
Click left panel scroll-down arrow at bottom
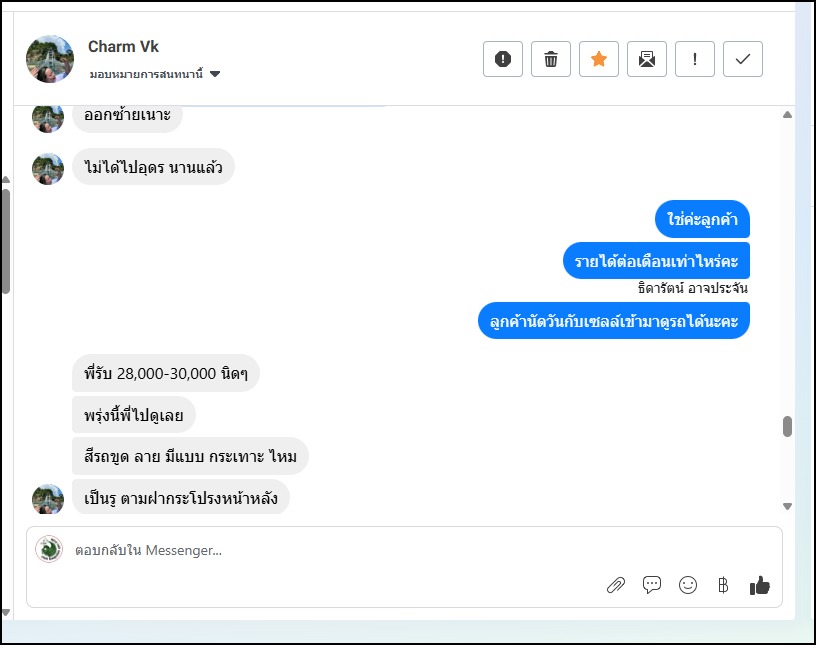[x=6, y=613]
